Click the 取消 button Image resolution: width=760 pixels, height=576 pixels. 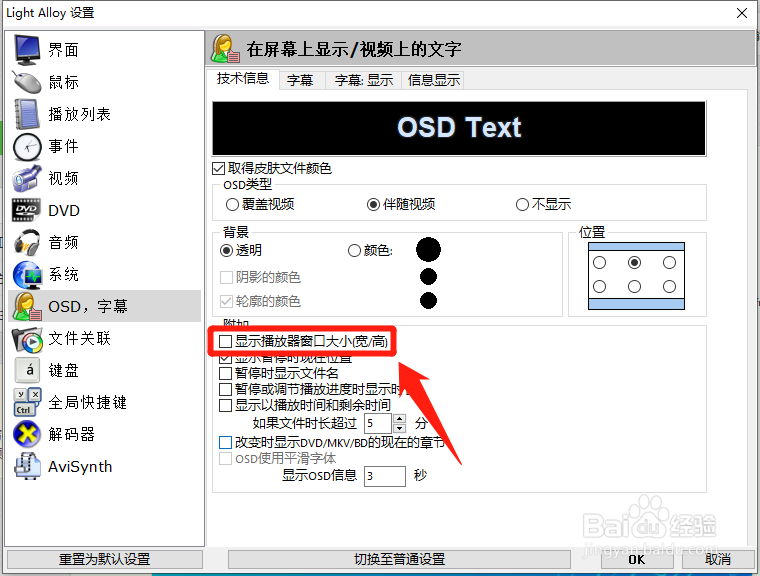(718, 559)
